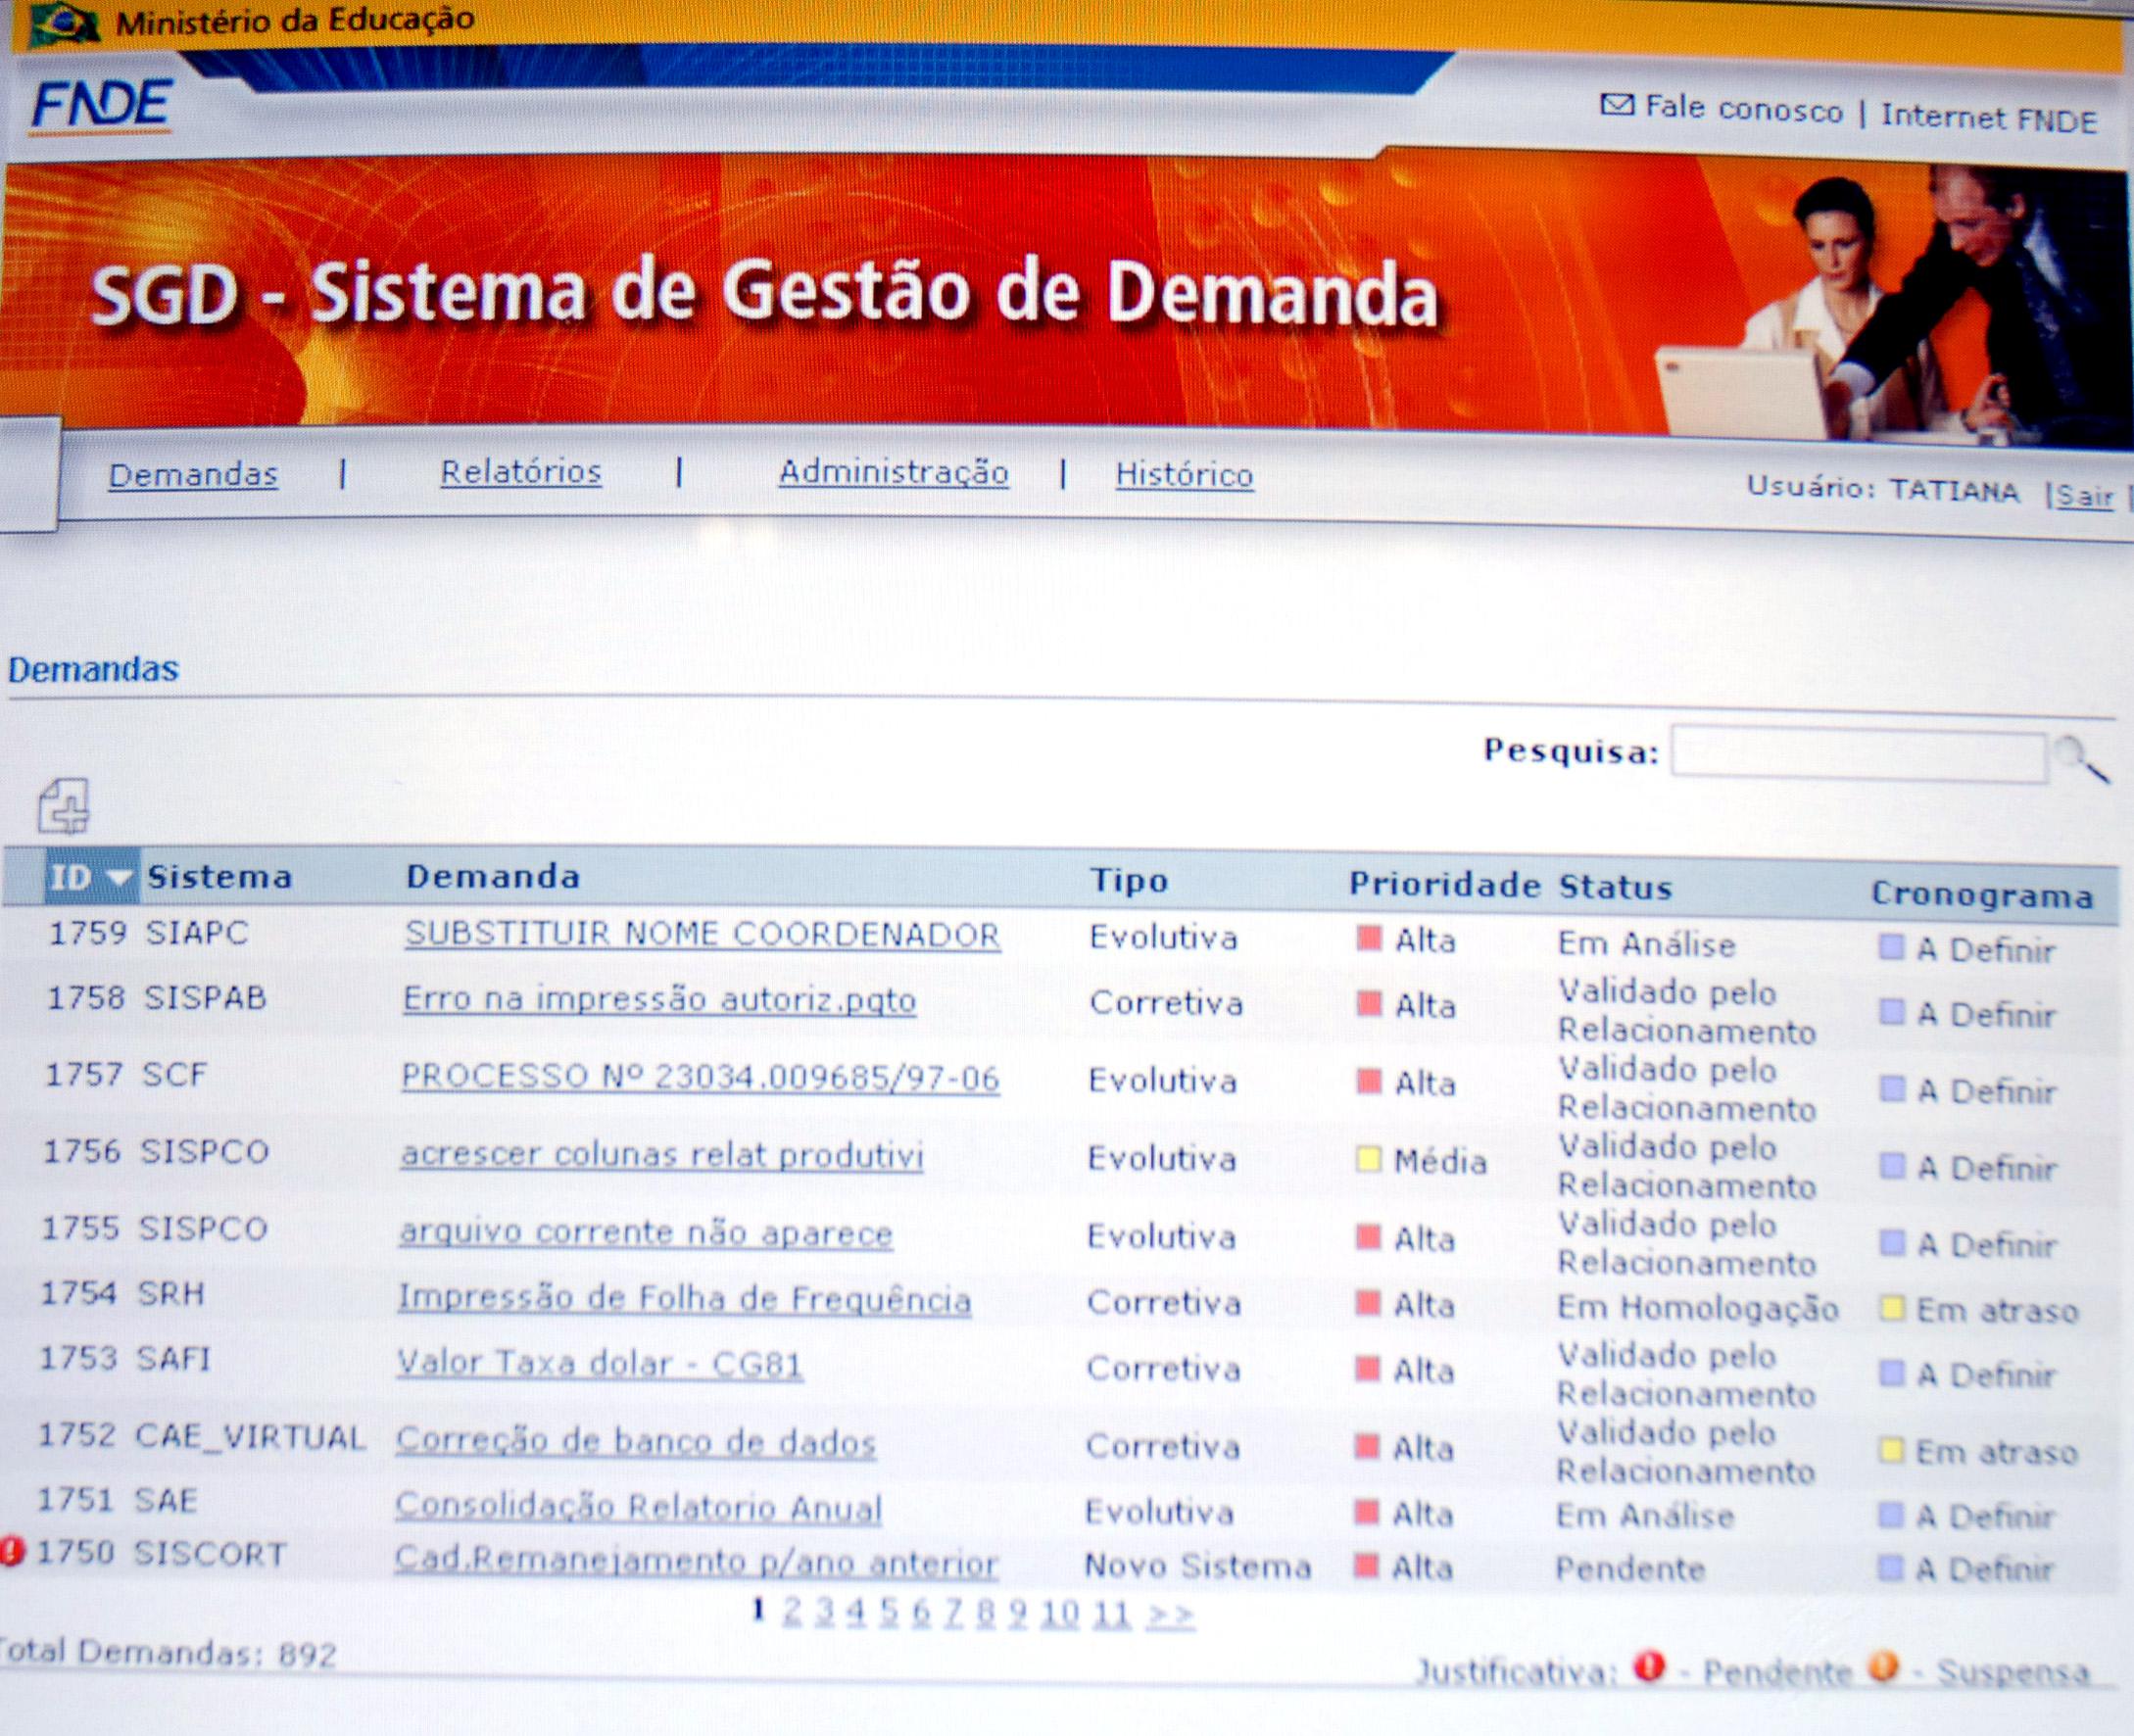Image resolution: width=2134 pixels, height=1736 pixels.
Task: Click the Status column header
Action: 1615,887
